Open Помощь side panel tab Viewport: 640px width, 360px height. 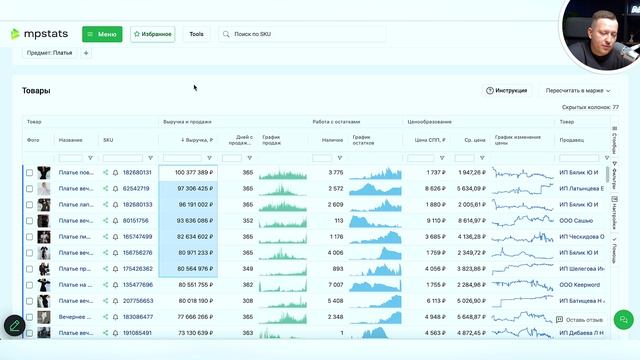(x=615, y=251)
